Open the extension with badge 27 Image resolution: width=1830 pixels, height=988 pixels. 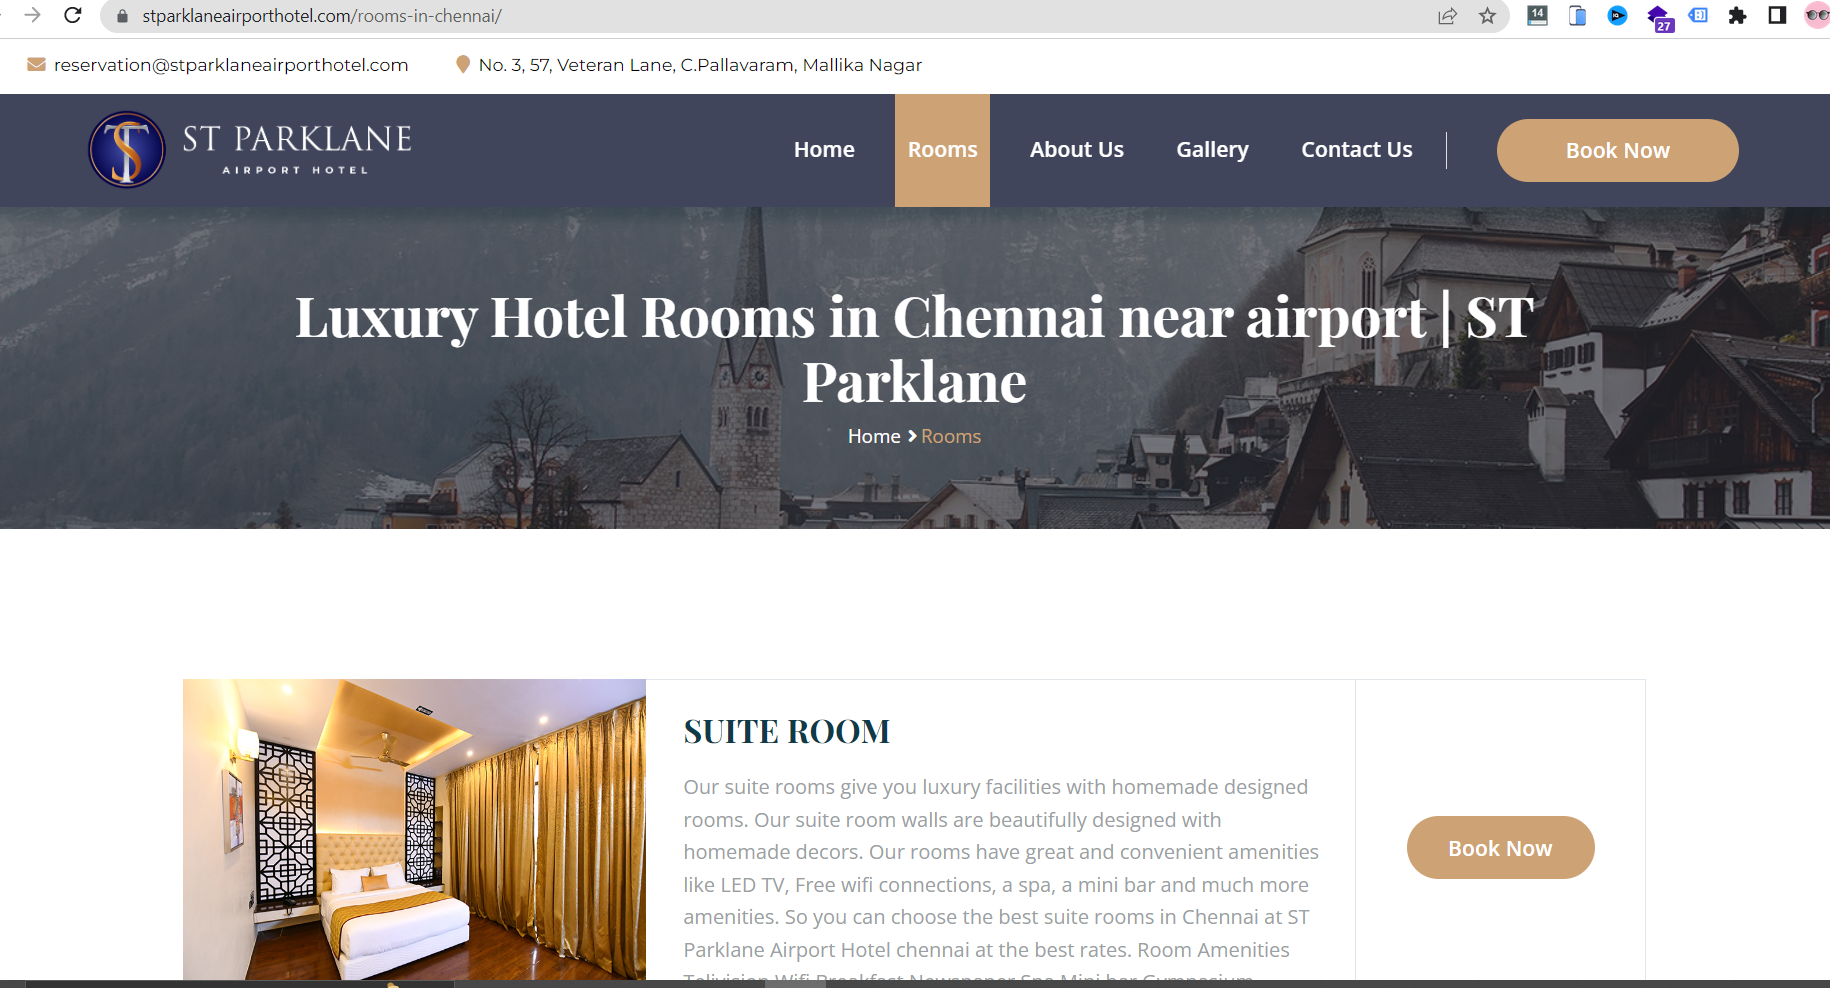pyautogui.click(x=1658, y=18)
